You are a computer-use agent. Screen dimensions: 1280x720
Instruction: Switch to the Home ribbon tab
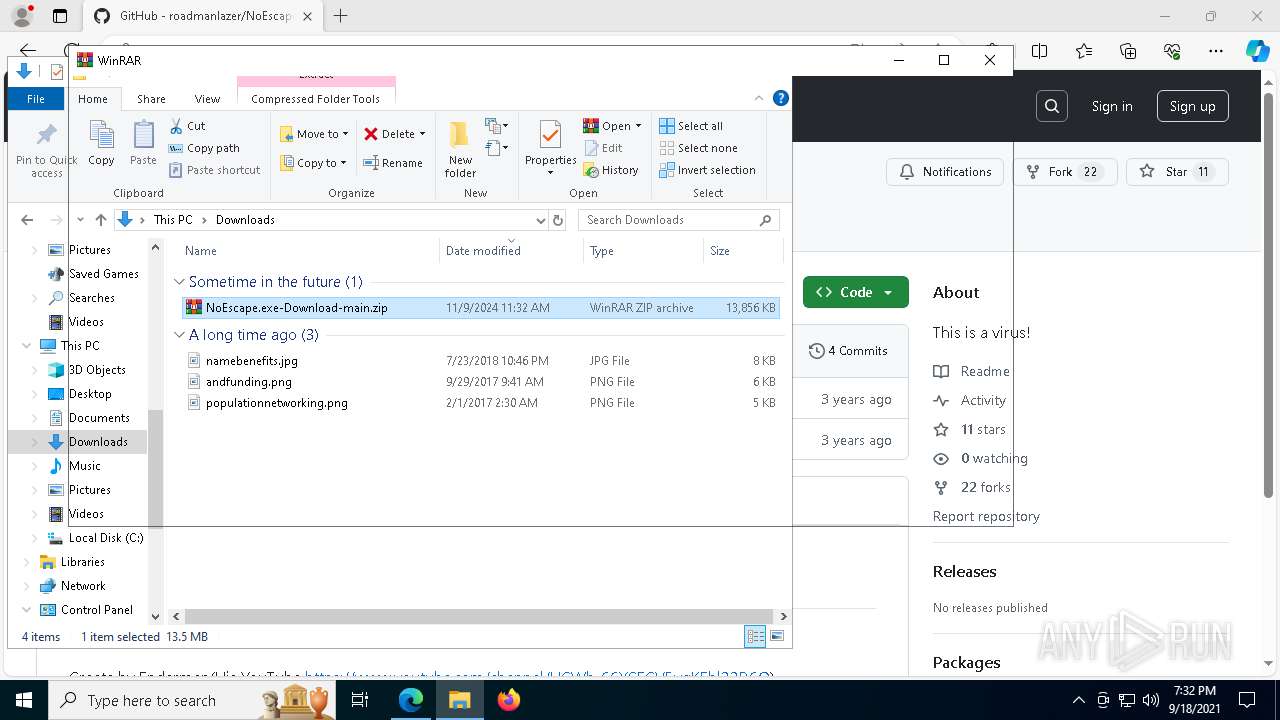click(93, 99)
